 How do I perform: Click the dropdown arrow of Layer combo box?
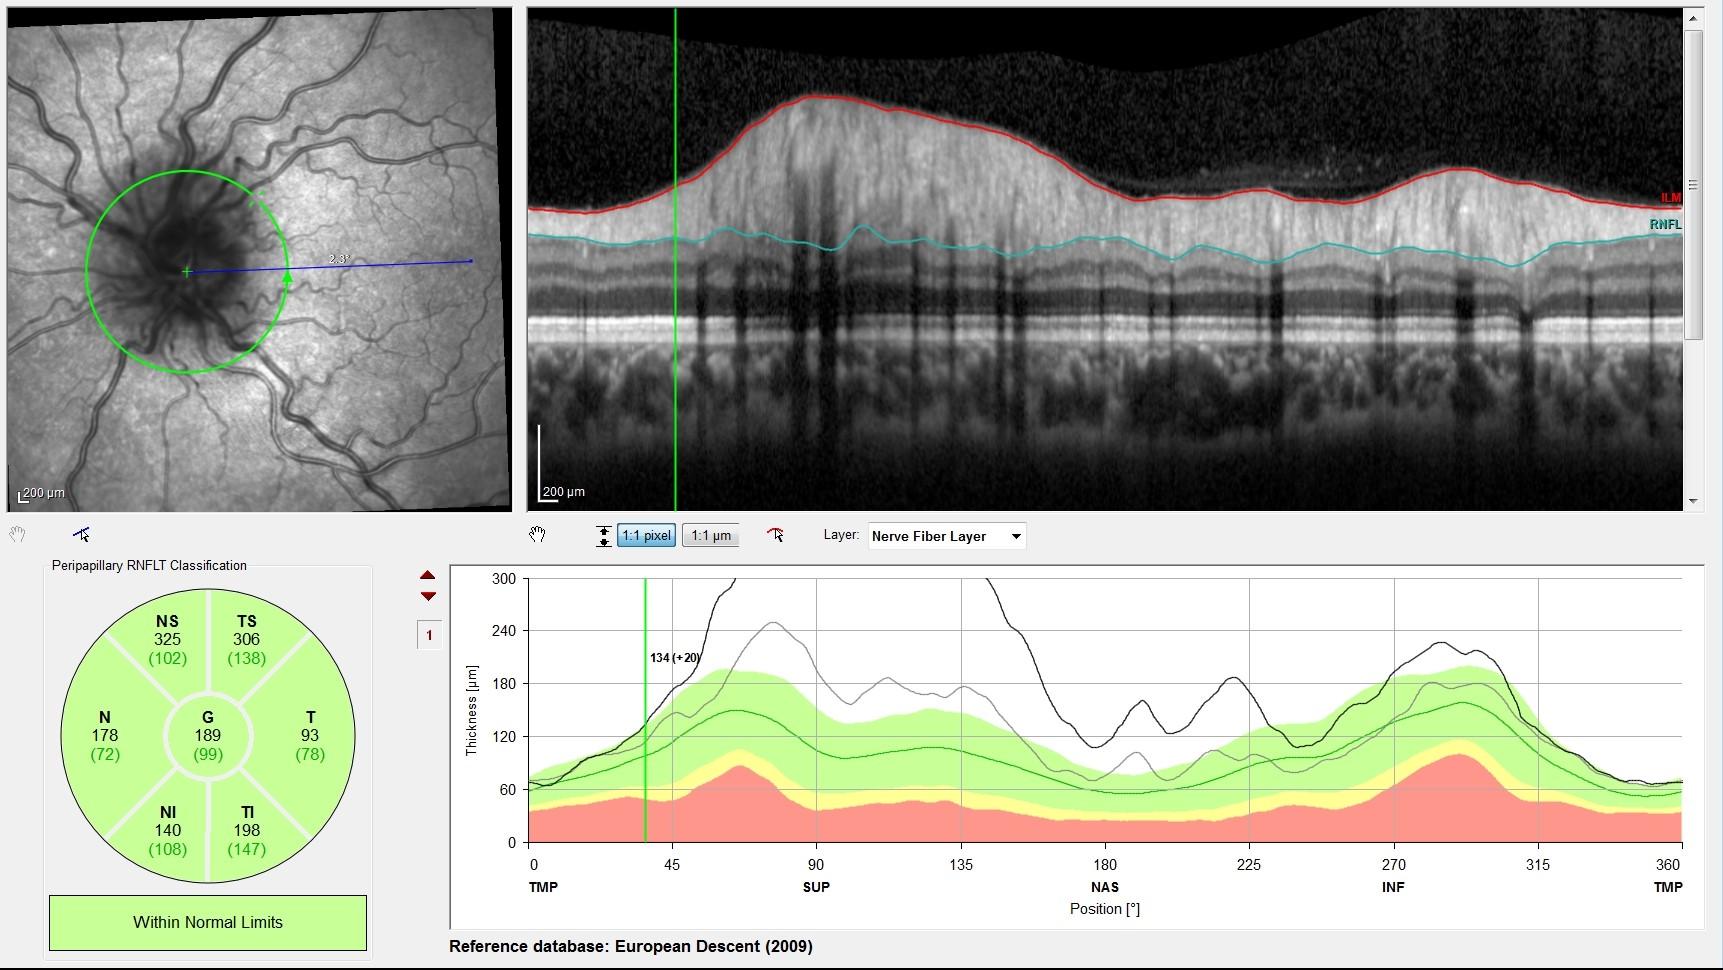click(x=1016, y=536)
